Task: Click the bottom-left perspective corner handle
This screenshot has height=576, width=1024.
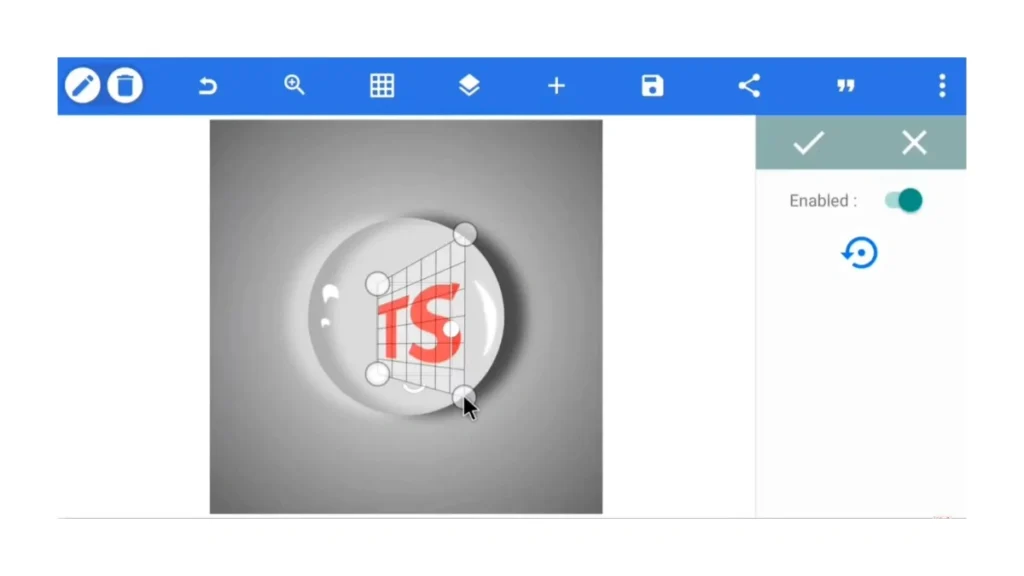Action: click(377, 374)
